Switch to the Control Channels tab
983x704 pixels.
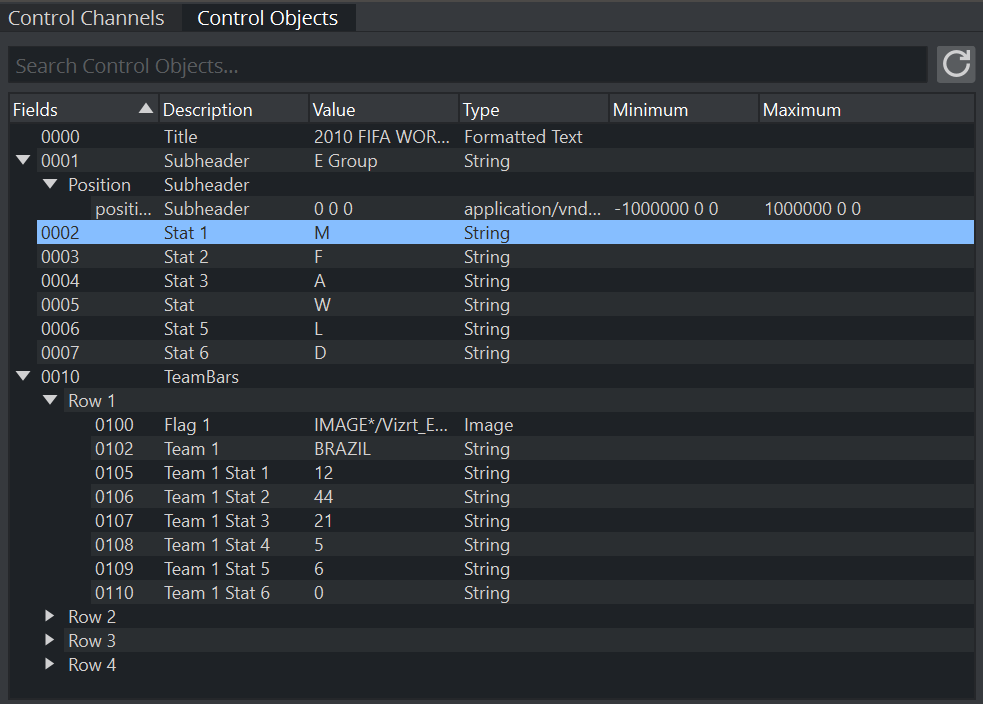(x=86, y=18)
